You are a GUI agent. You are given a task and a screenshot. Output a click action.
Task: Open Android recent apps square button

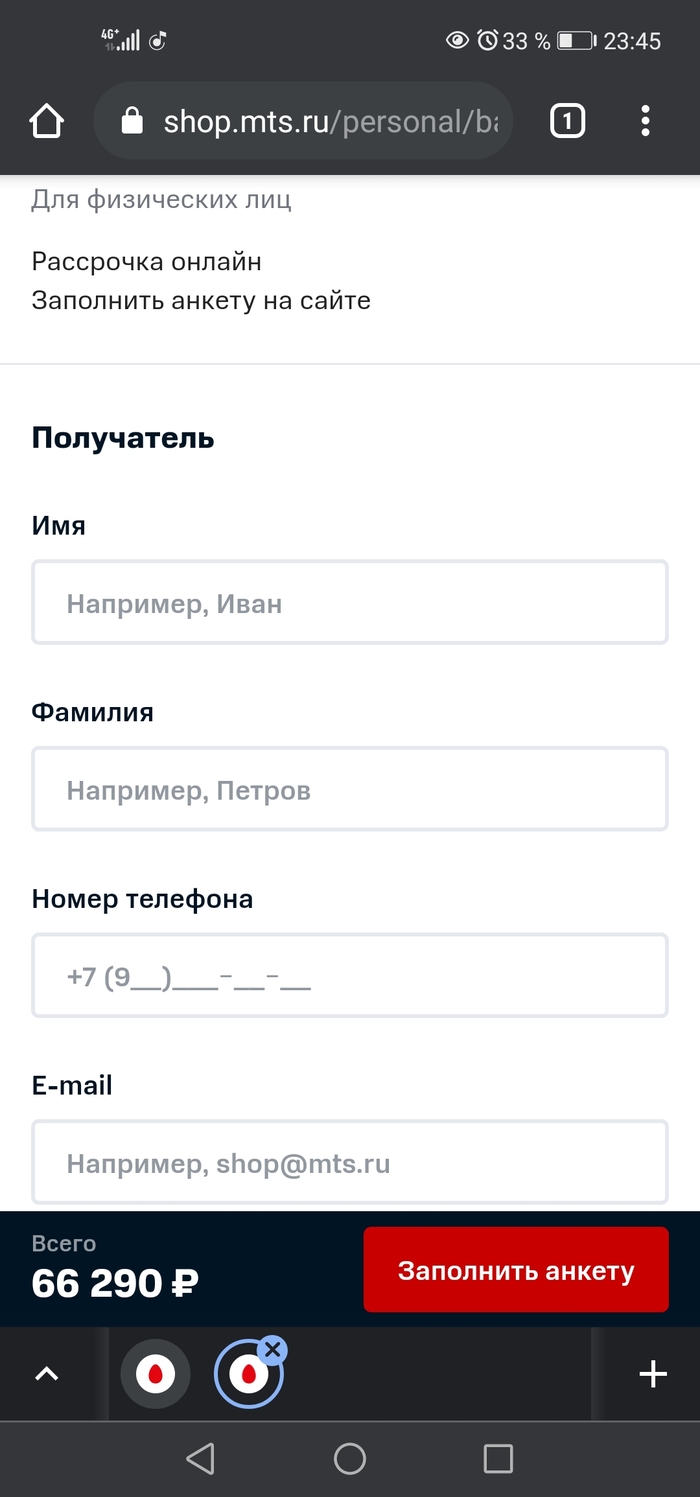tap(497, 1458)
